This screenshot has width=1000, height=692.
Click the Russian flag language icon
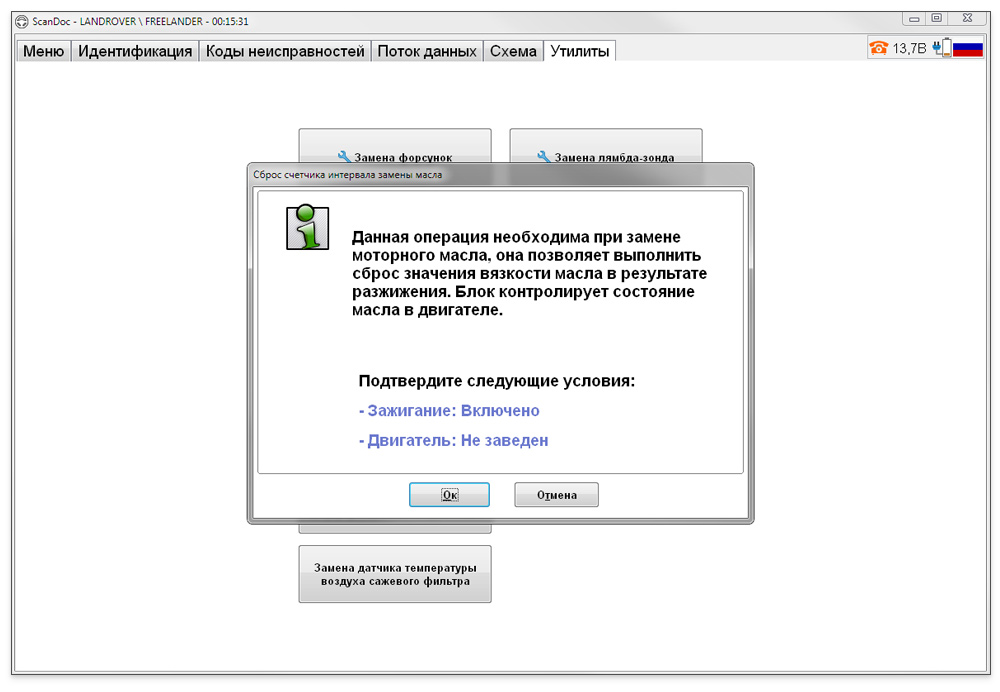point(968,48)
